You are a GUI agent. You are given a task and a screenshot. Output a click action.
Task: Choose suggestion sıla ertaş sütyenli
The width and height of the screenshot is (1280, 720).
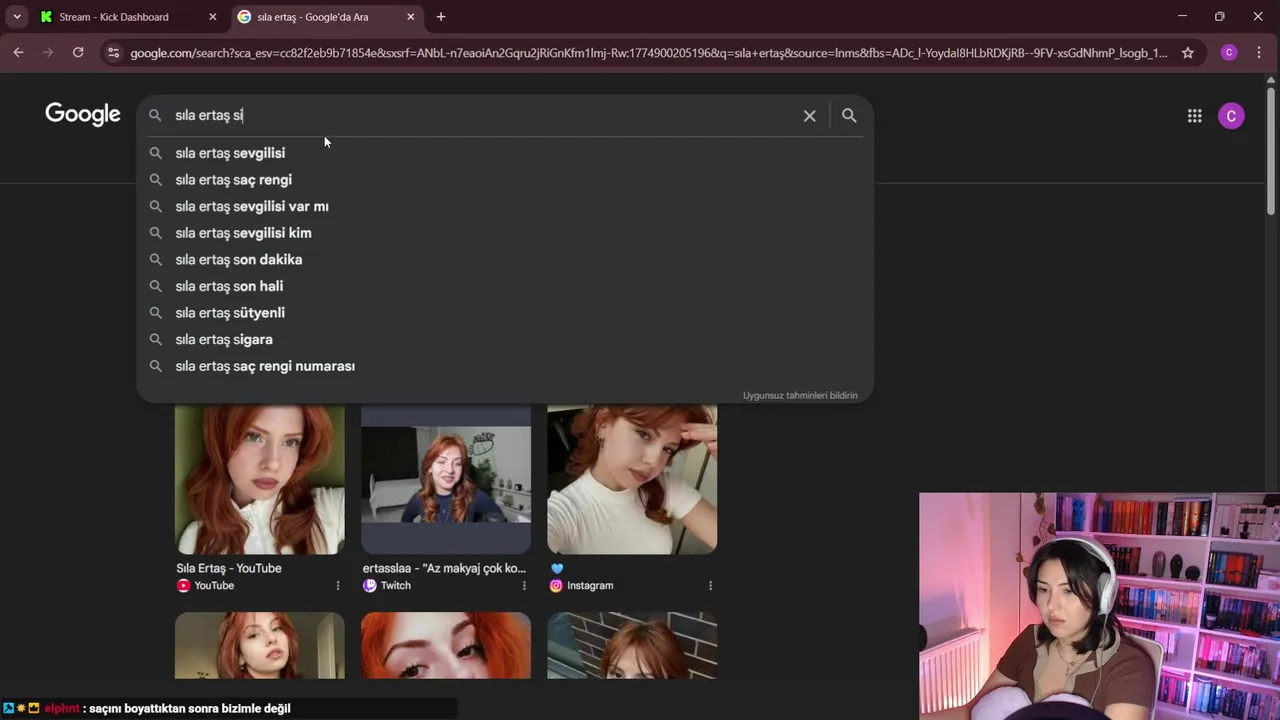(505, 313)
